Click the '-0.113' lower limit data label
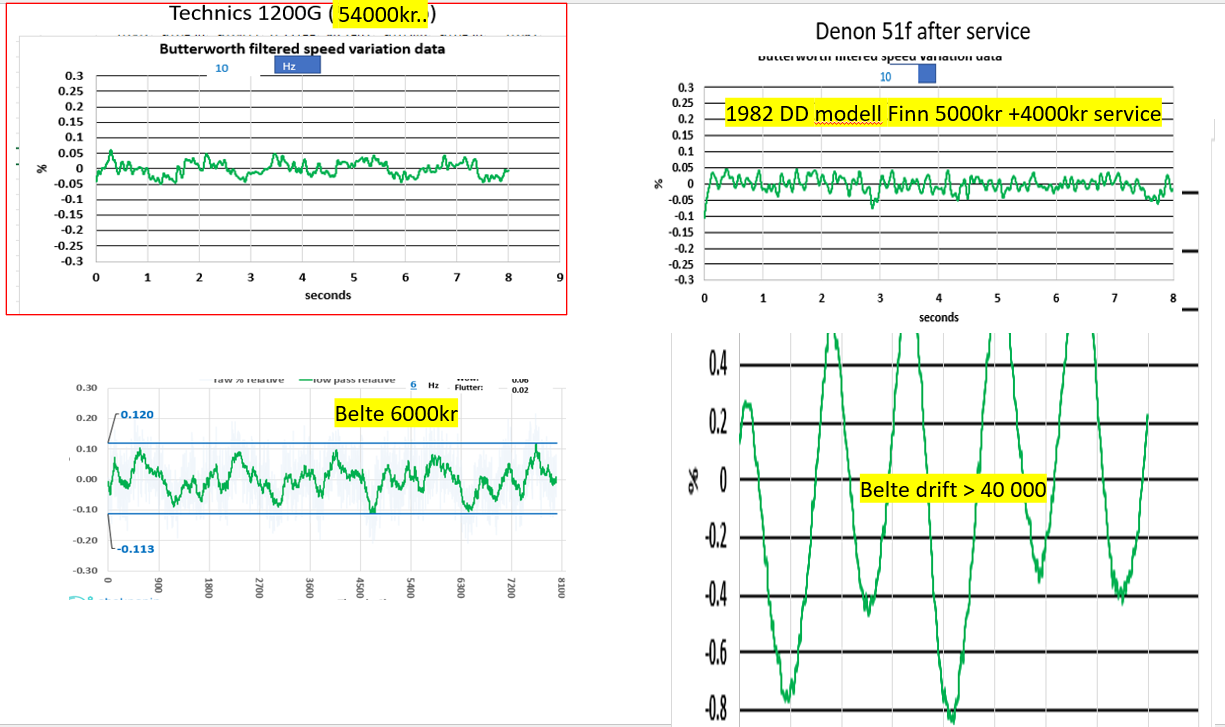 (138, 549)
